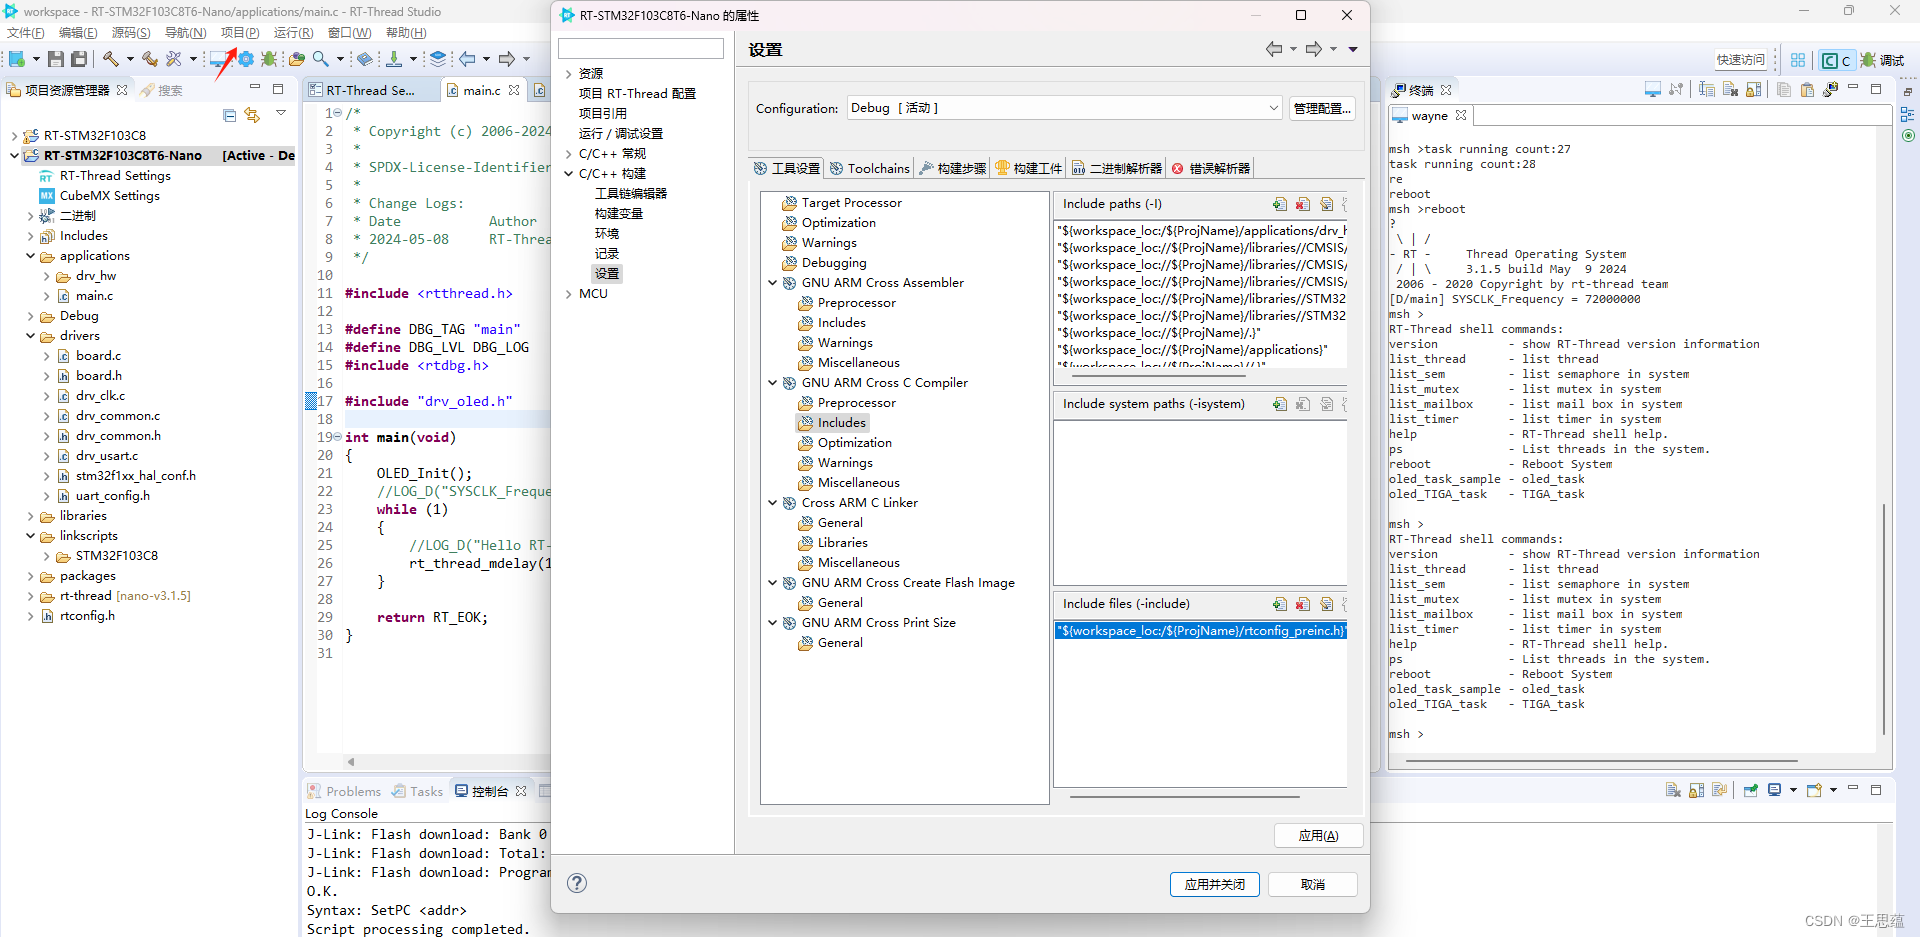Collapse the drivers folder in project tree
1920x937 pixels.
point(30,336)
